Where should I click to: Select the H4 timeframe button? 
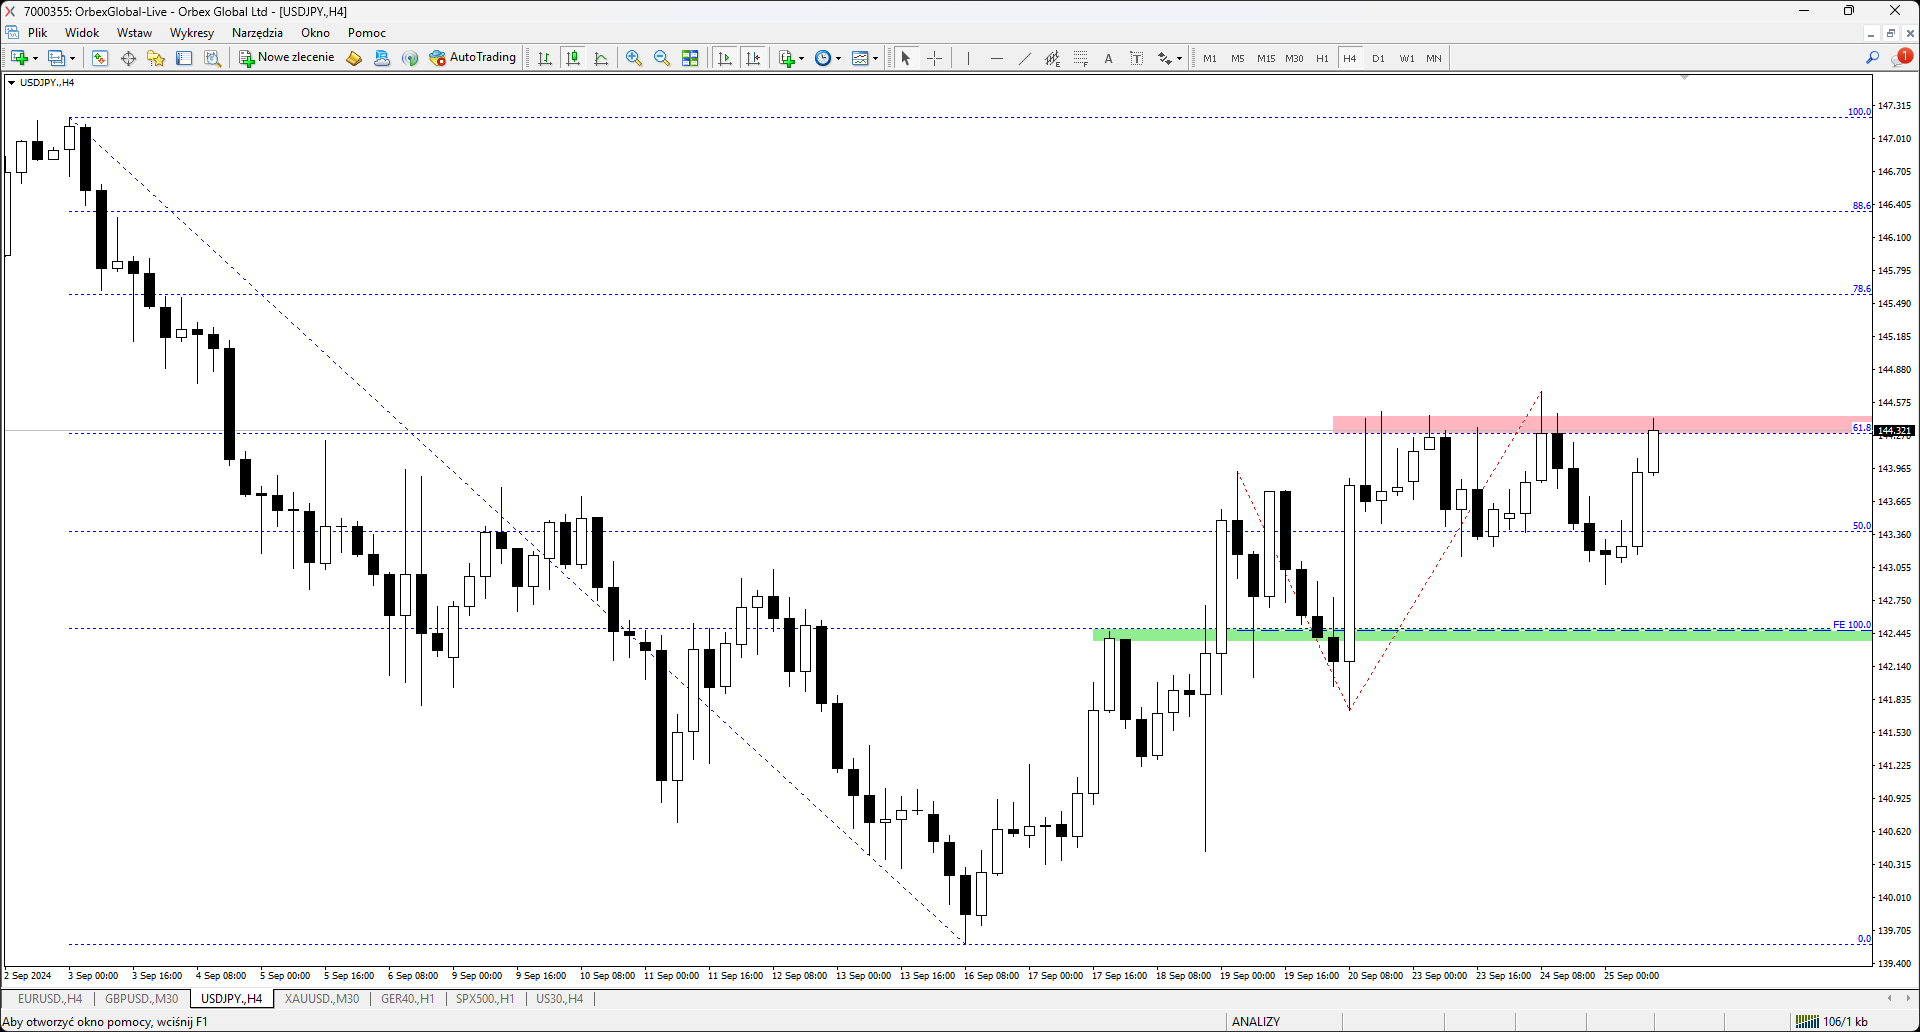(x=1350, y=58)
